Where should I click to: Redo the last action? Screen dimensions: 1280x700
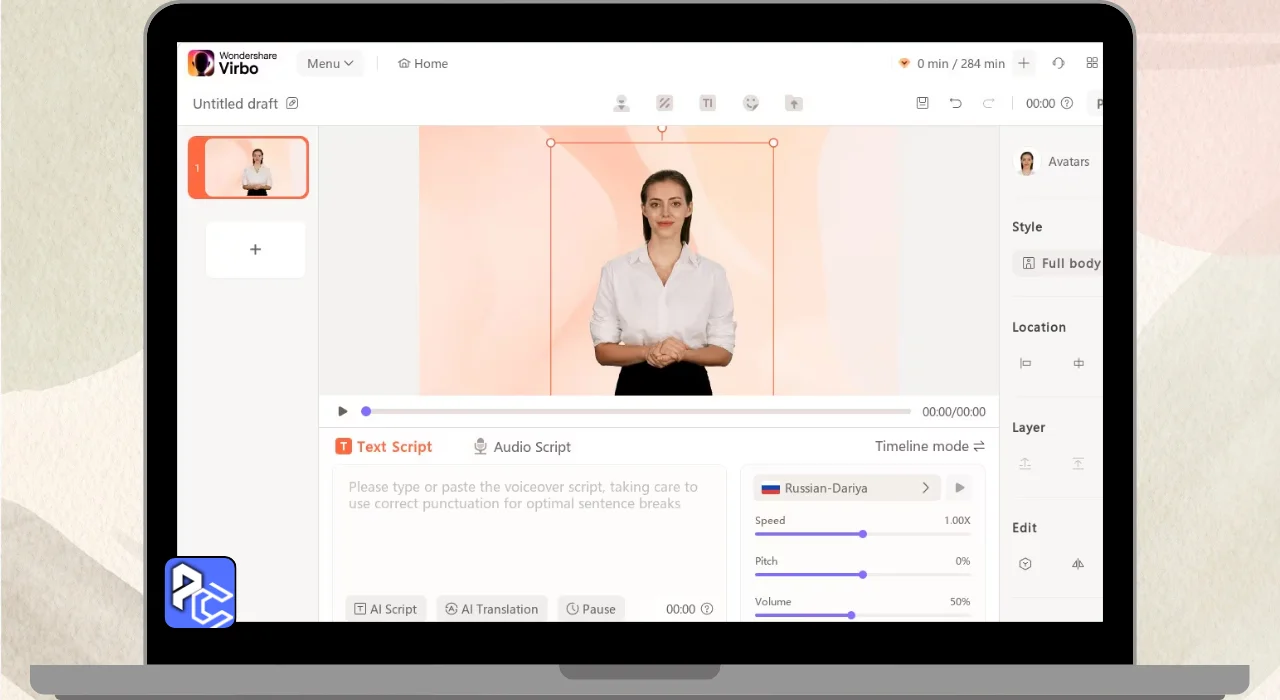click(x=989, y=103)
